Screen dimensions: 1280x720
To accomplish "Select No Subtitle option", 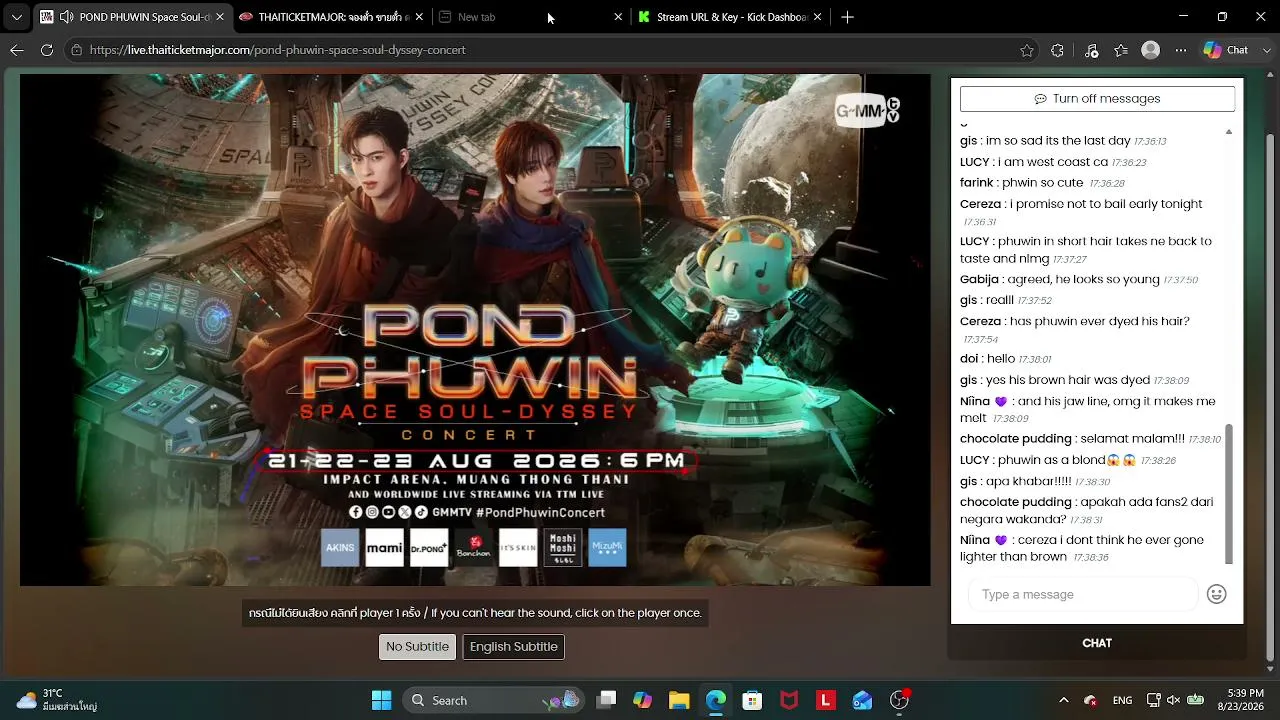I will pyautogui.click(x=417, y=647).
